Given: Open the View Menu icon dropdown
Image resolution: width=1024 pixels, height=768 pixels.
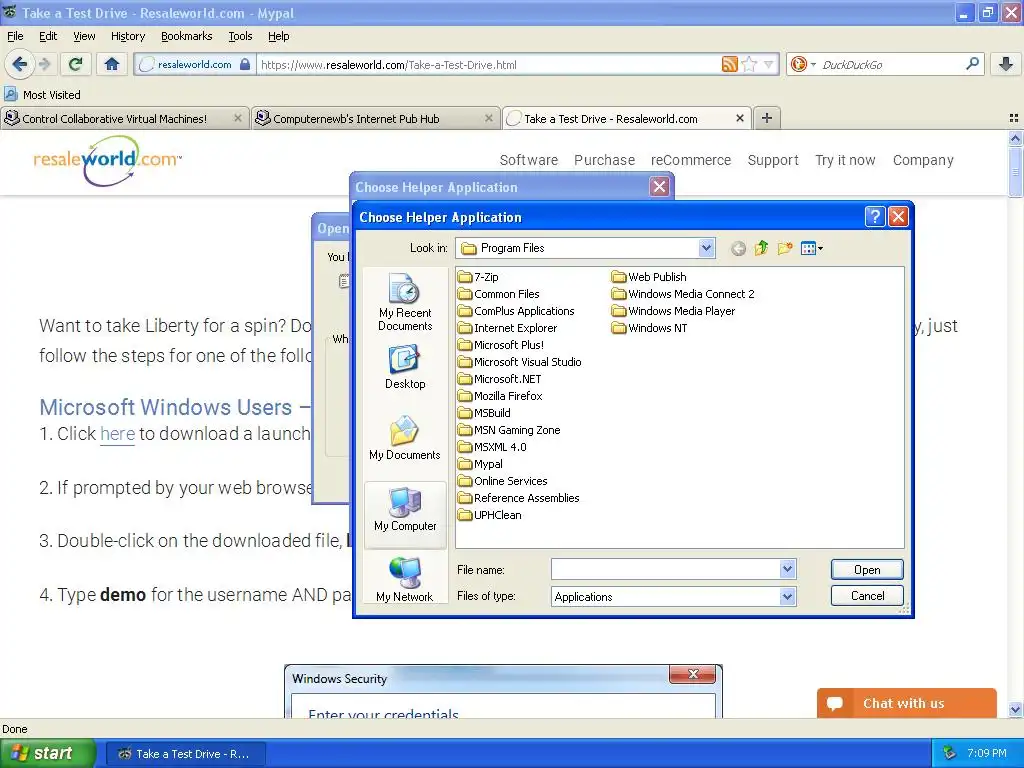Looking at the screenshot, I should pyautogui.click(x=812, y=248).
